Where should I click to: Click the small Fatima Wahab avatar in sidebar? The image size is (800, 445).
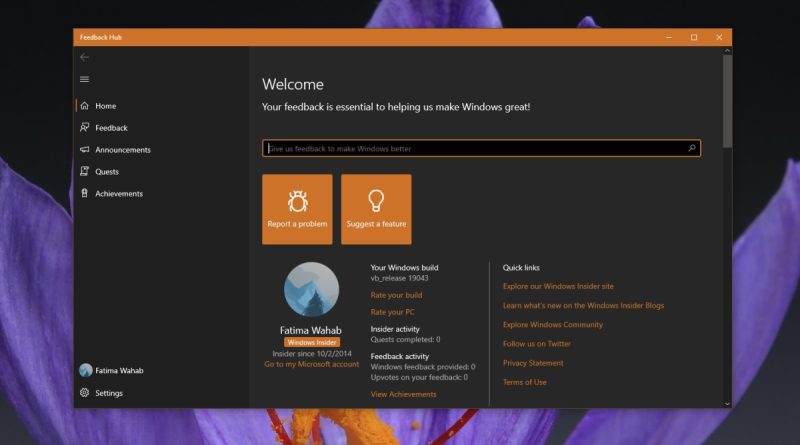(x=86, y=370)
